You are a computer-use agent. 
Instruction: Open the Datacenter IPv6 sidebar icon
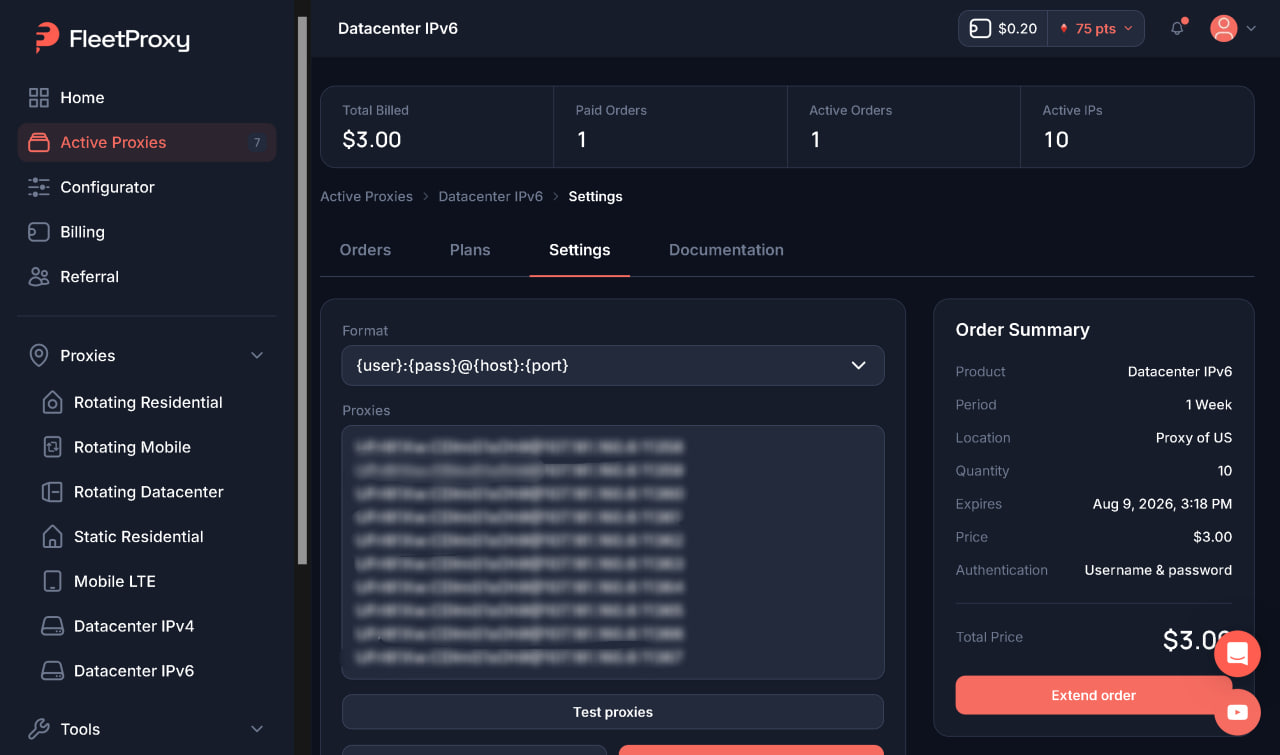tap(52, 671)
